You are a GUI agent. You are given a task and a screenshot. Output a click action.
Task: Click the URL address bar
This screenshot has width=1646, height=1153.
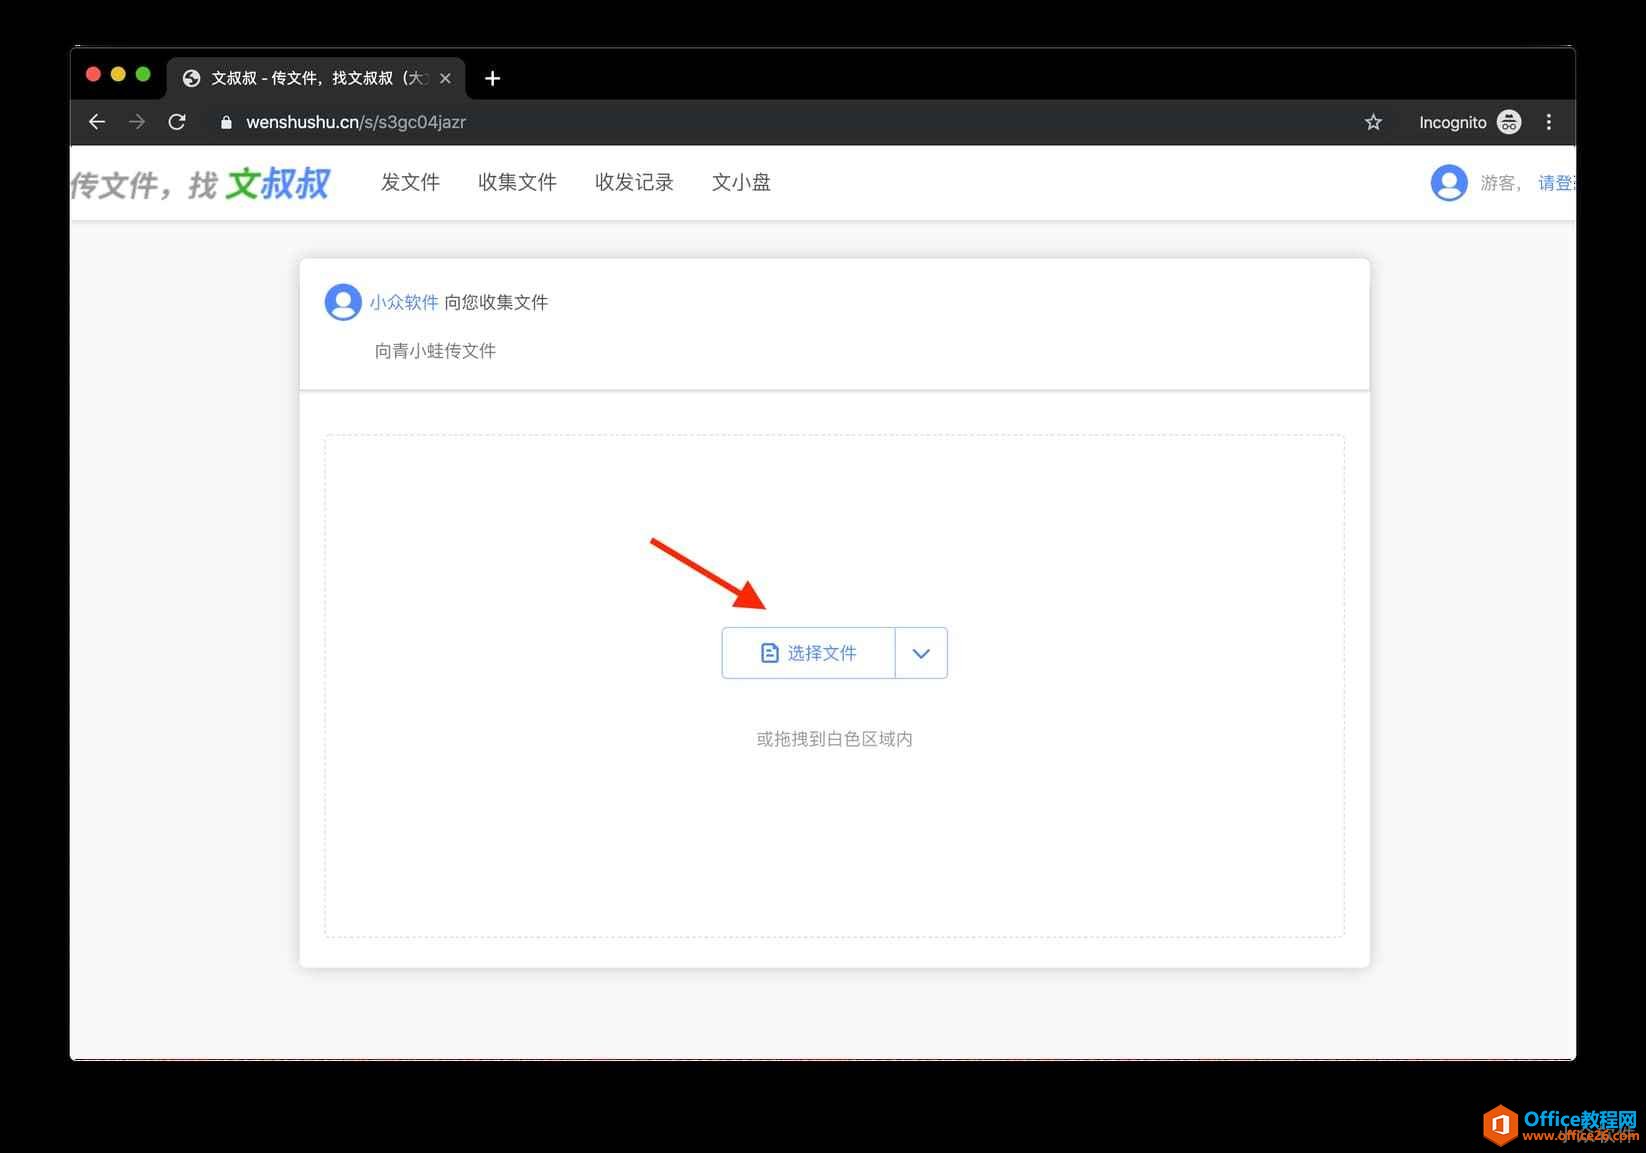click(x=780, y=122)
